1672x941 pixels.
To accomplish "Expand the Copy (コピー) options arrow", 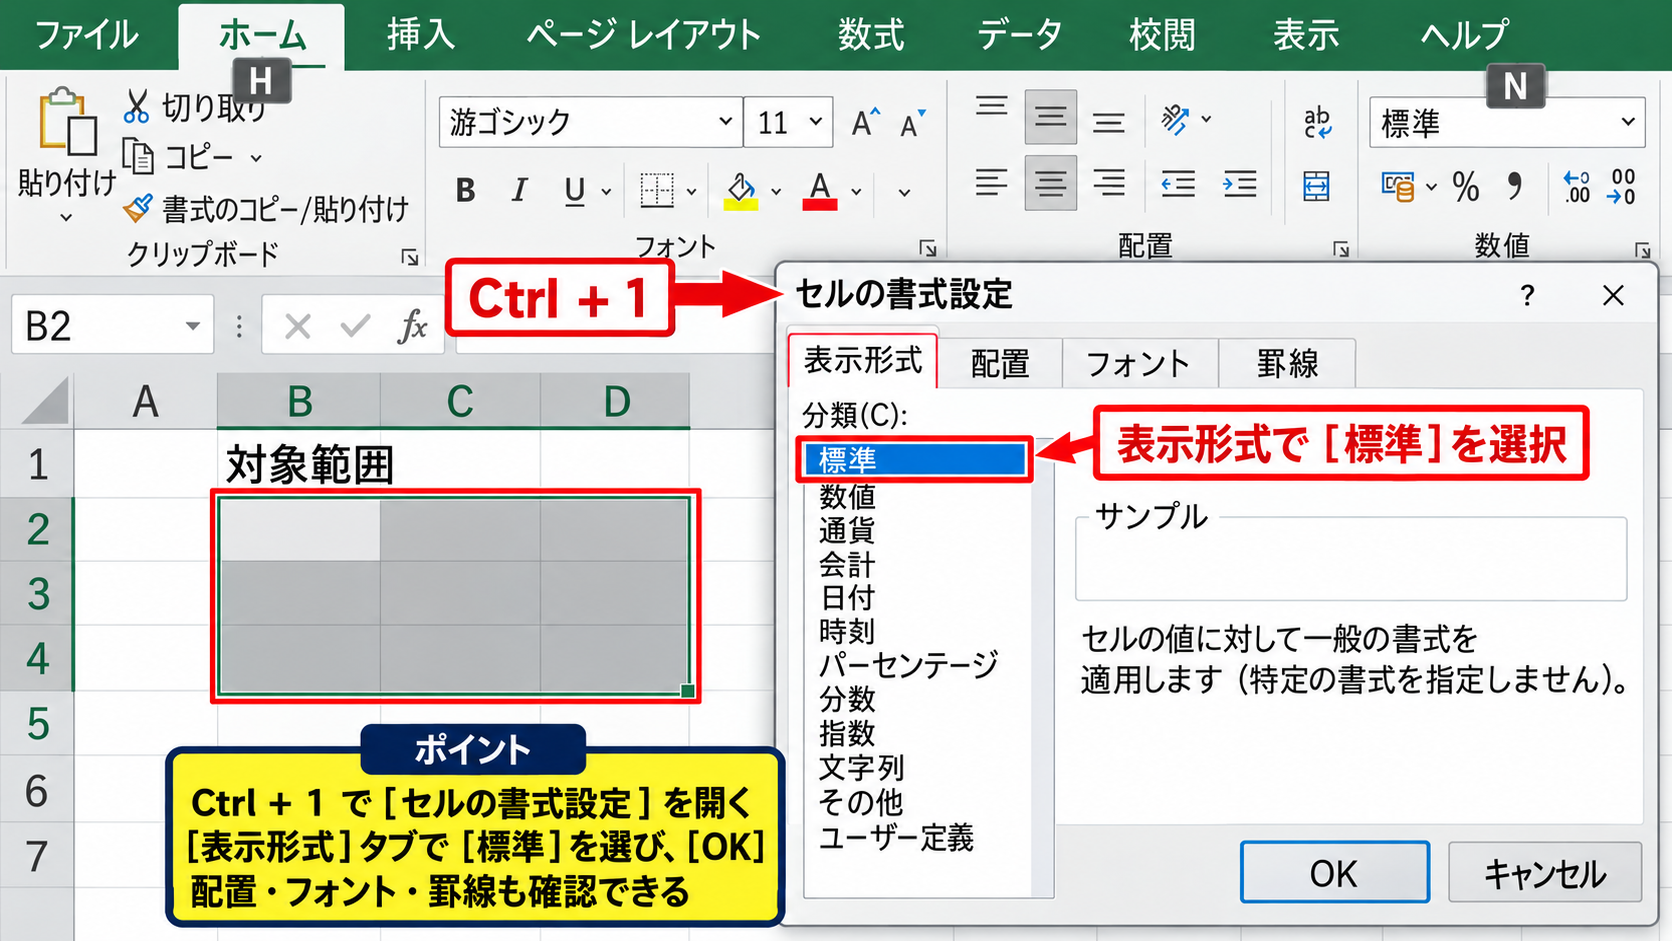I will click(x=256, y=158).
